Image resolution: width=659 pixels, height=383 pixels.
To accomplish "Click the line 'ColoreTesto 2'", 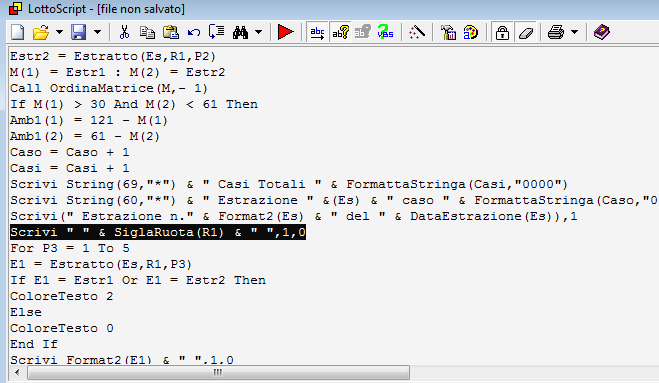I will pyautogui.click(x=61, y=296).
